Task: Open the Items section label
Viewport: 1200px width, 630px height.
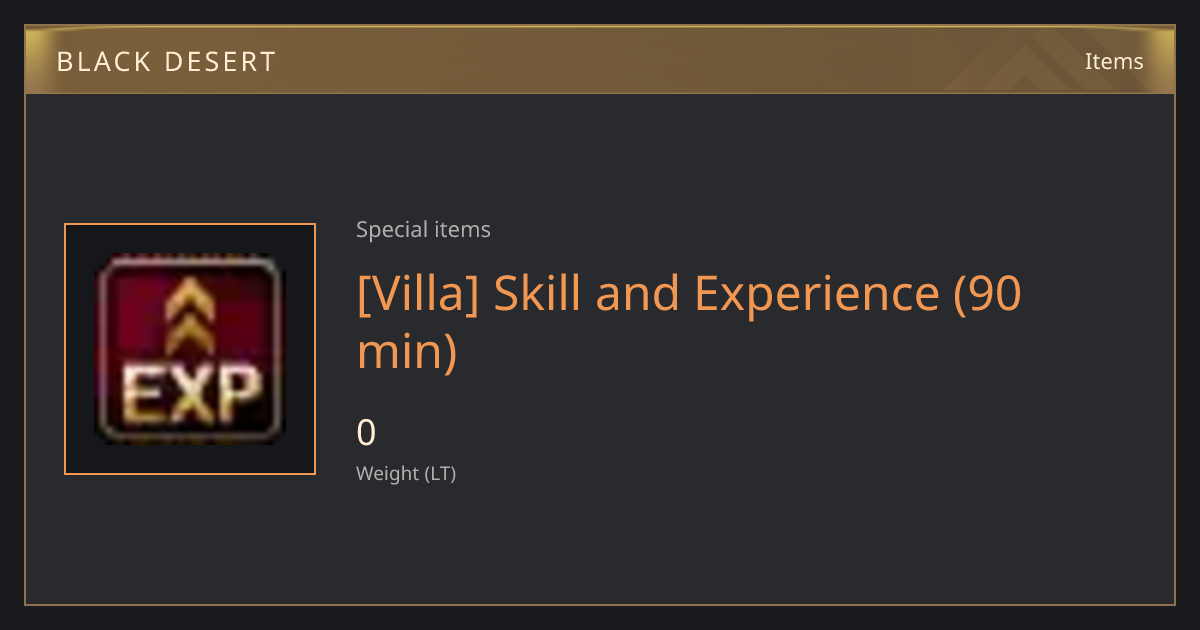Action: click(1114, 61)
